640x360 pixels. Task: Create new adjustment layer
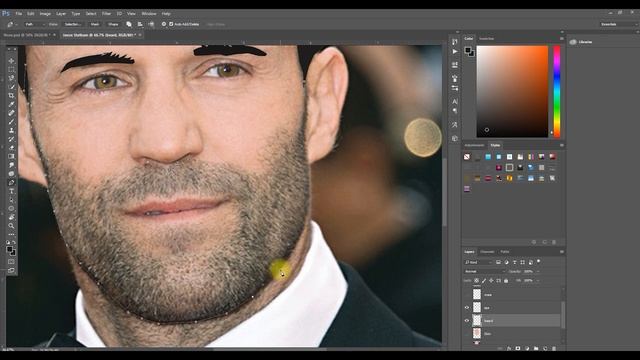527,349
